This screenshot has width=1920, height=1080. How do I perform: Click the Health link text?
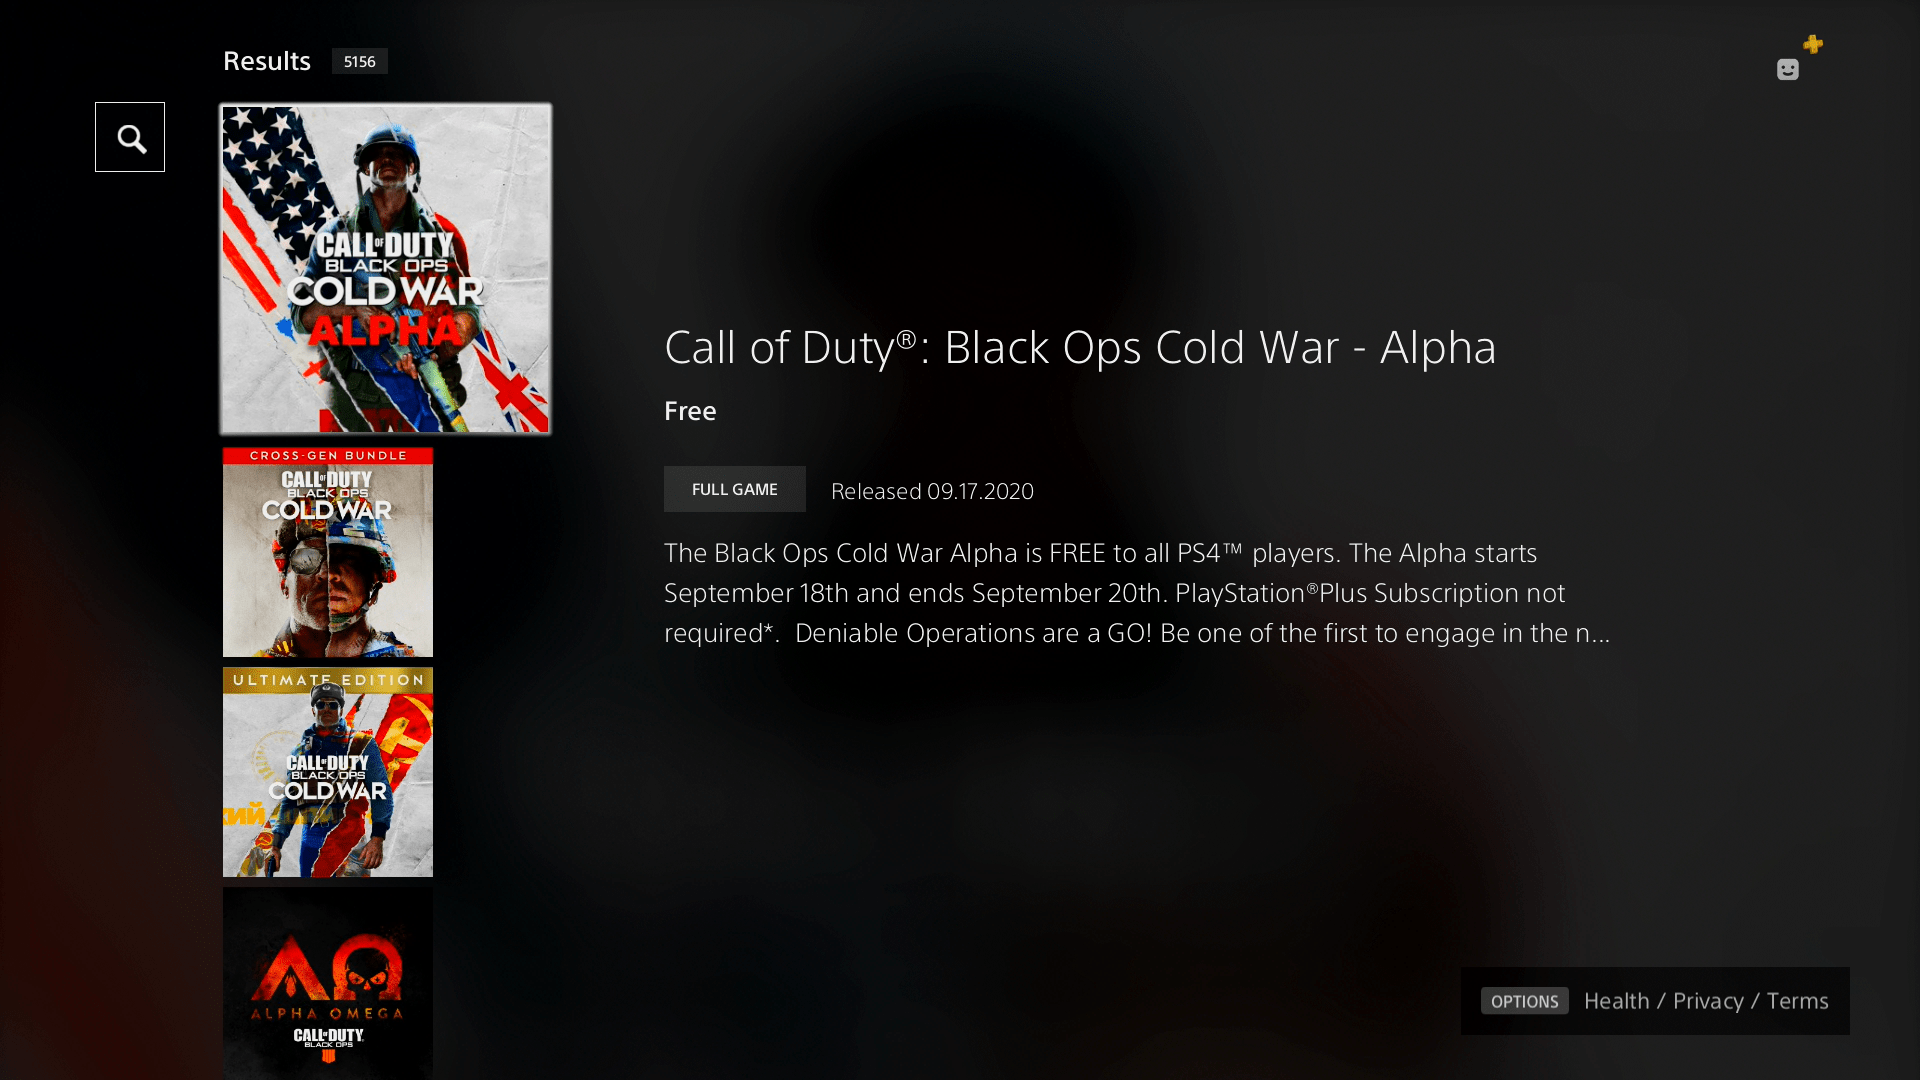(x=1617, y=1001)
